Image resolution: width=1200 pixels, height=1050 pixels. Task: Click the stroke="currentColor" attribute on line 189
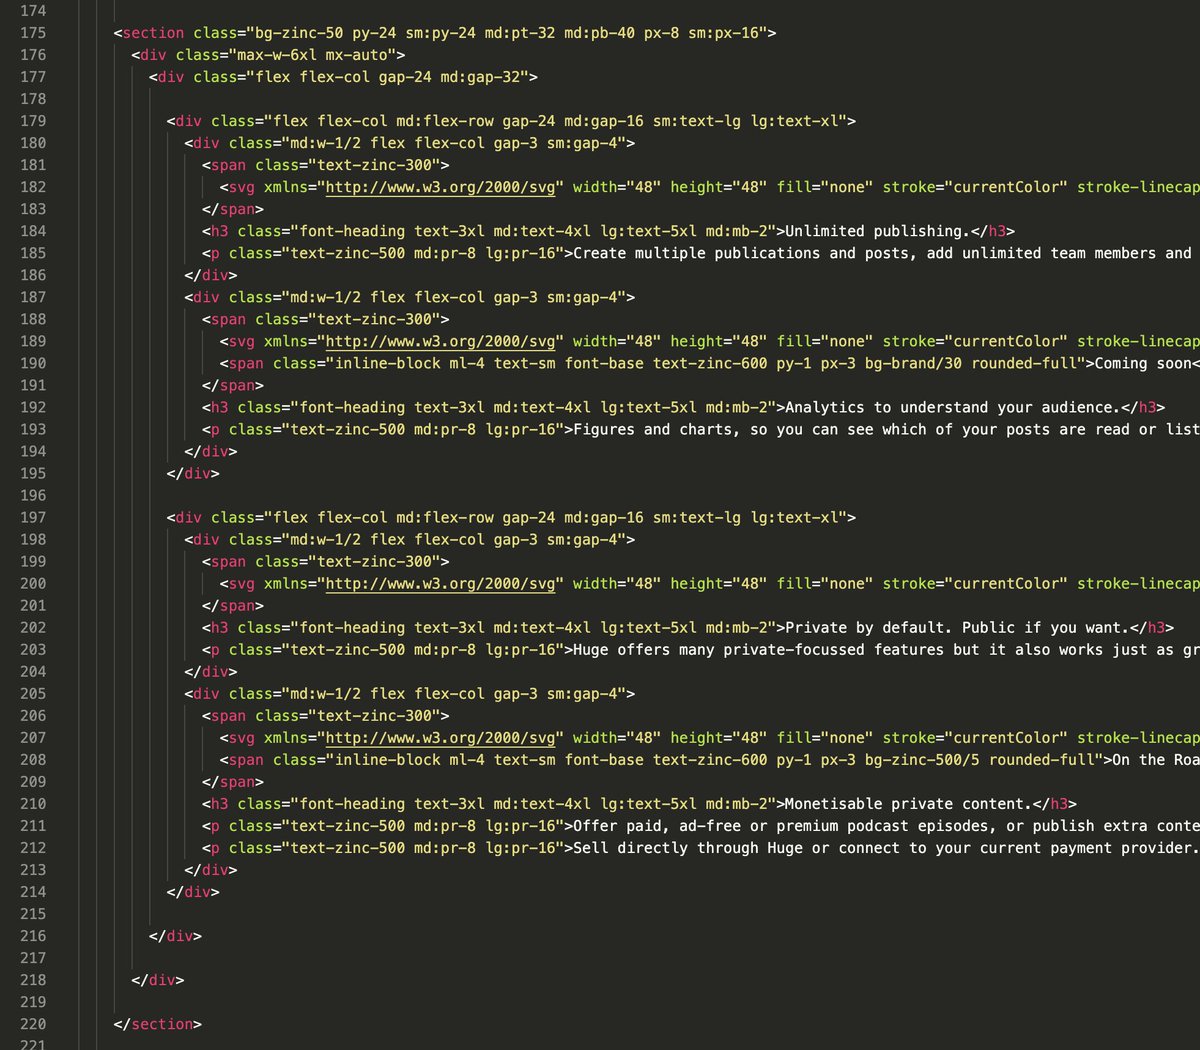pos(975,341)
